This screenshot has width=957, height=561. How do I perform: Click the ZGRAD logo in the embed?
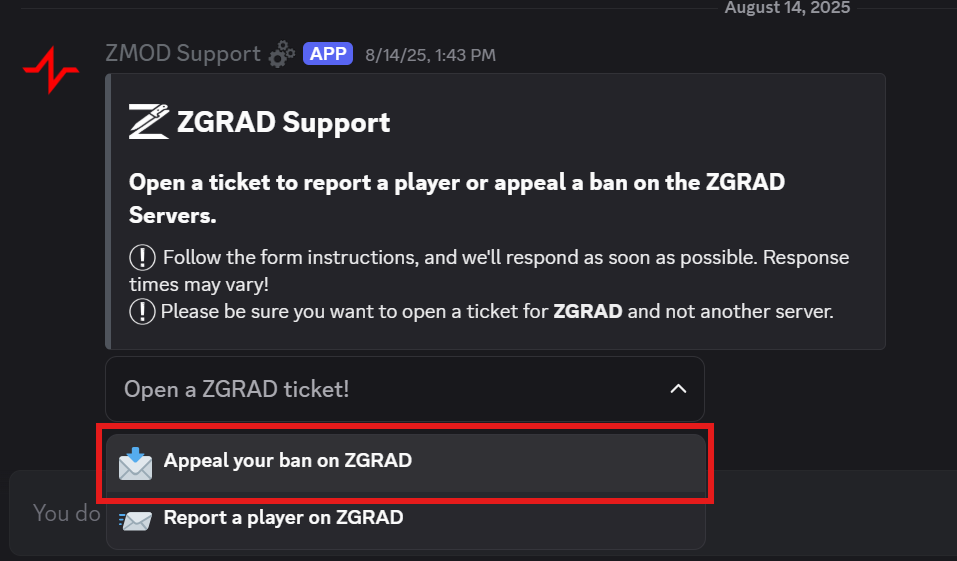click(148, 122)
